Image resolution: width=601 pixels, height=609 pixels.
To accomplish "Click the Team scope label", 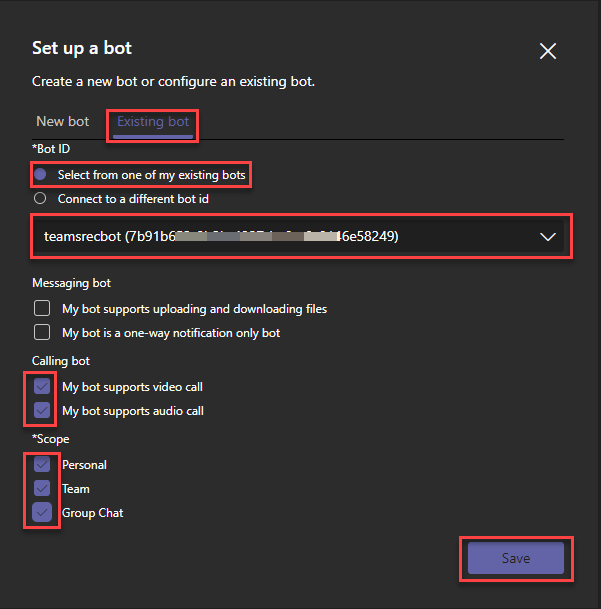I will (76, 489).
